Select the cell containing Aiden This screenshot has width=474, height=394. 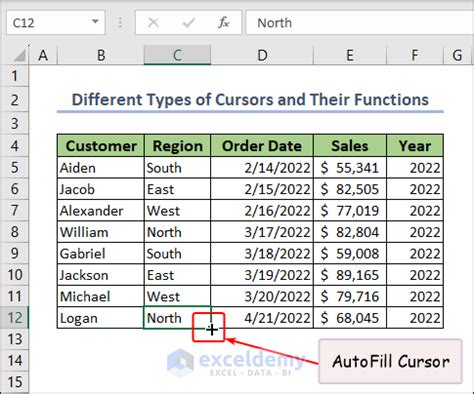pyautogui.click(x=101, y=168)
